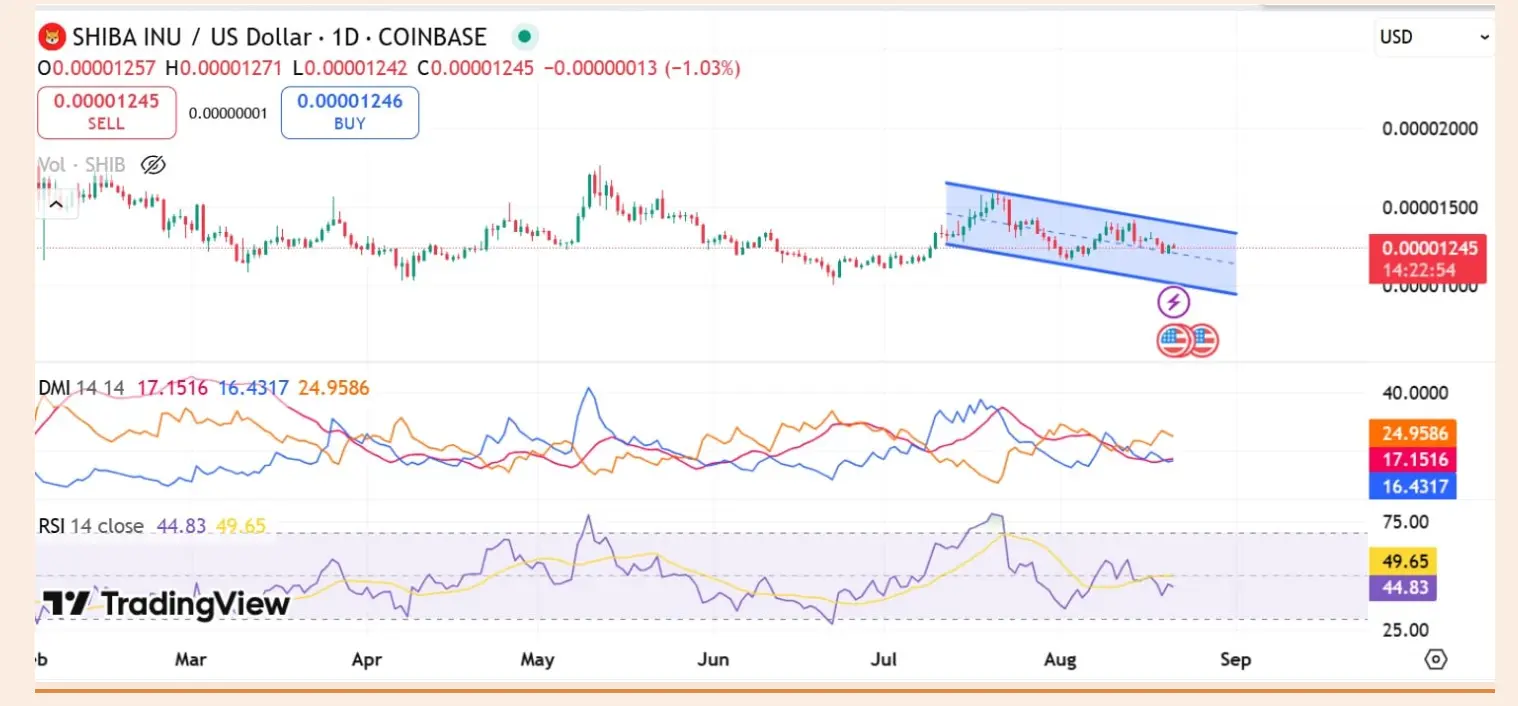
Task: Select the DMI 14 14 indicator label
Action: click(83, 388)
